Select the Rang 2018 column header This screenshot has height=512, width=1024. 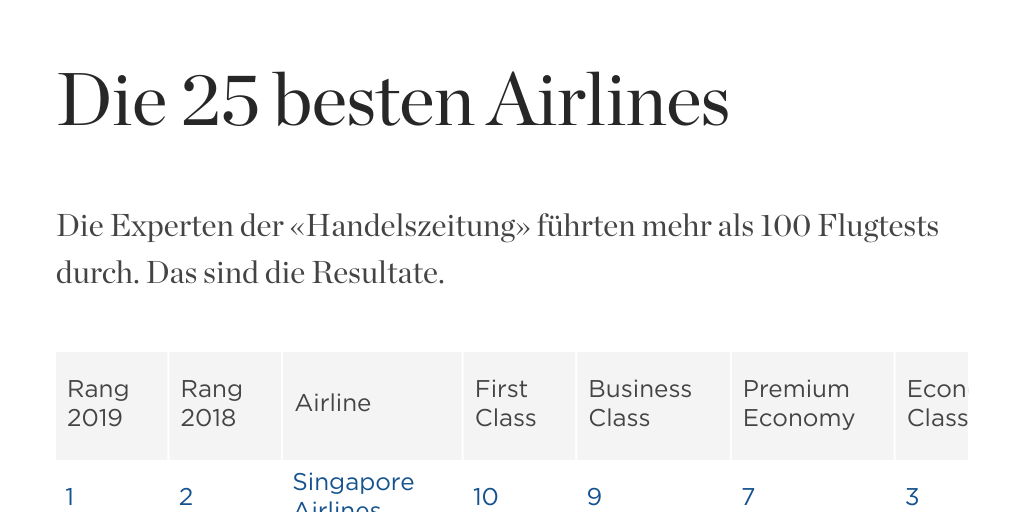click(x=212, y=403)
